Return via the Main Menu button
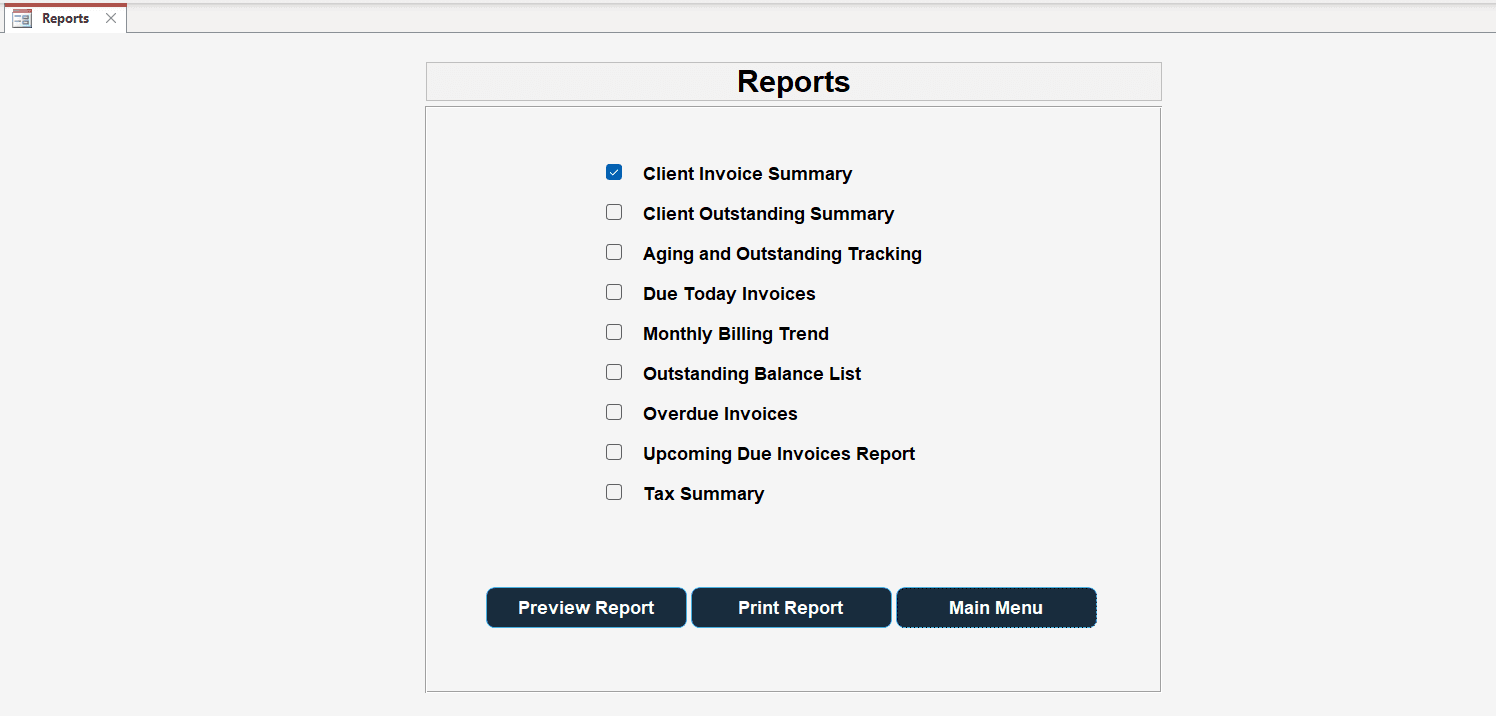Viewport: 1496px width, 716px height. (995, 607)
